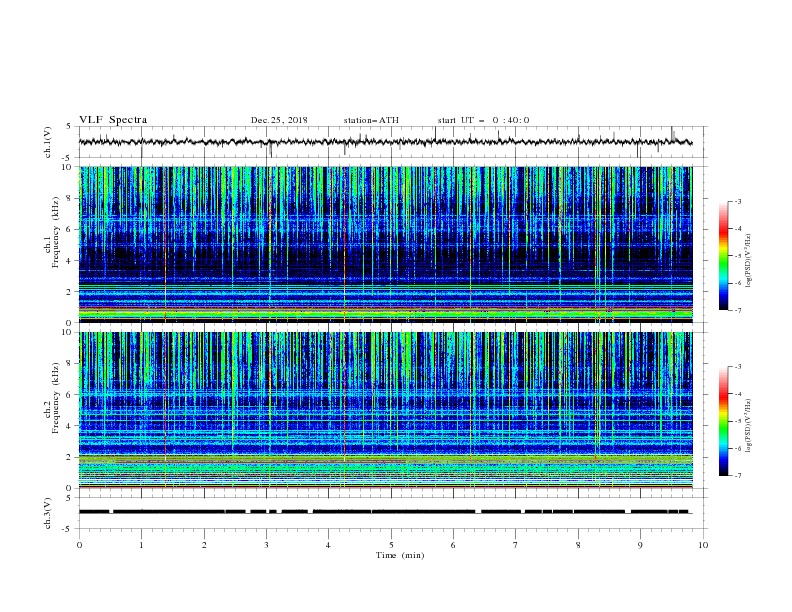Click time axis tick label "3"
This screenshot has height=612, width=792.
[x=266, y=545]
